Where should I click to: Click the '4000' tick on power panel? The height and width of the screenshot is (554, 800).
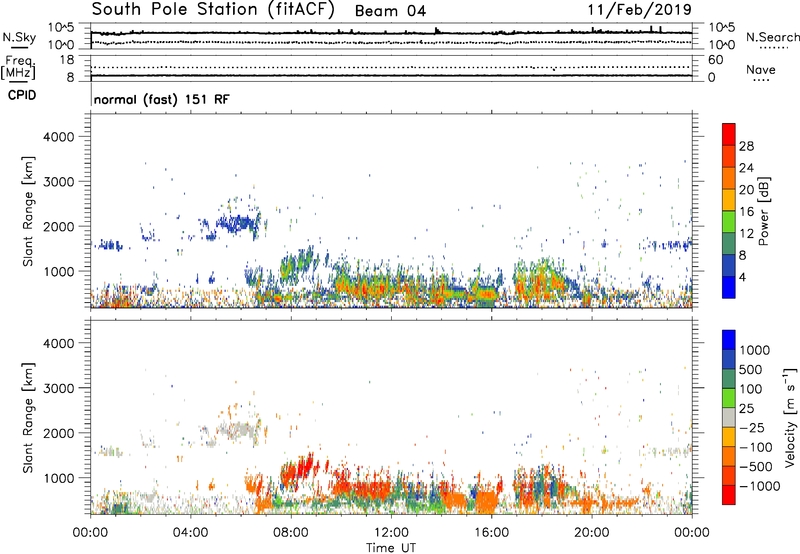tap(59, 137)
